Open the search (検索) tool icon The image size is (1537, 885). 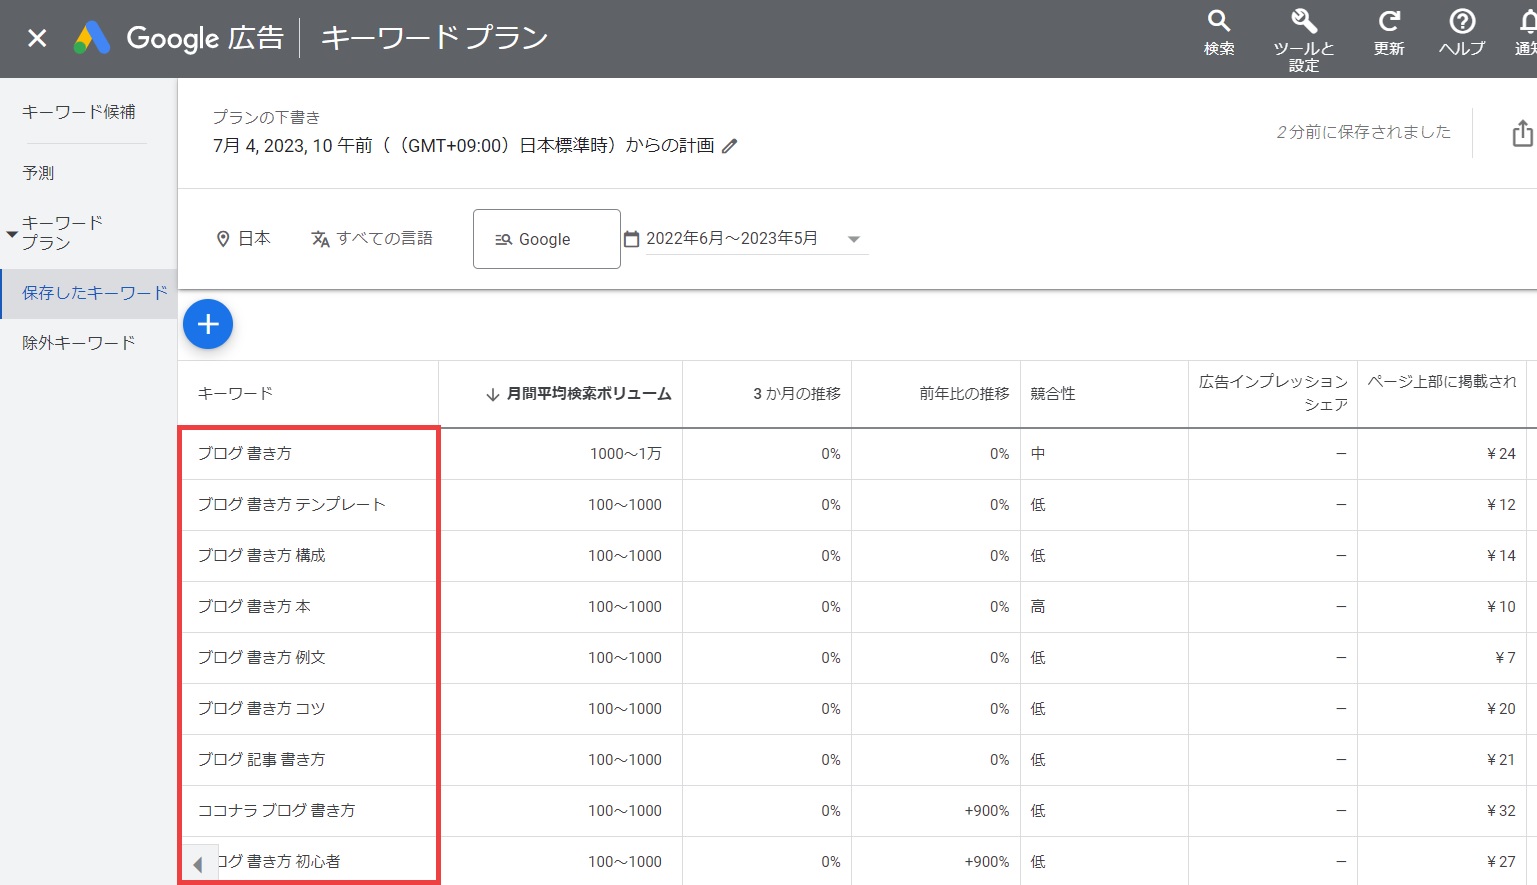click(x=1218, y=33)
